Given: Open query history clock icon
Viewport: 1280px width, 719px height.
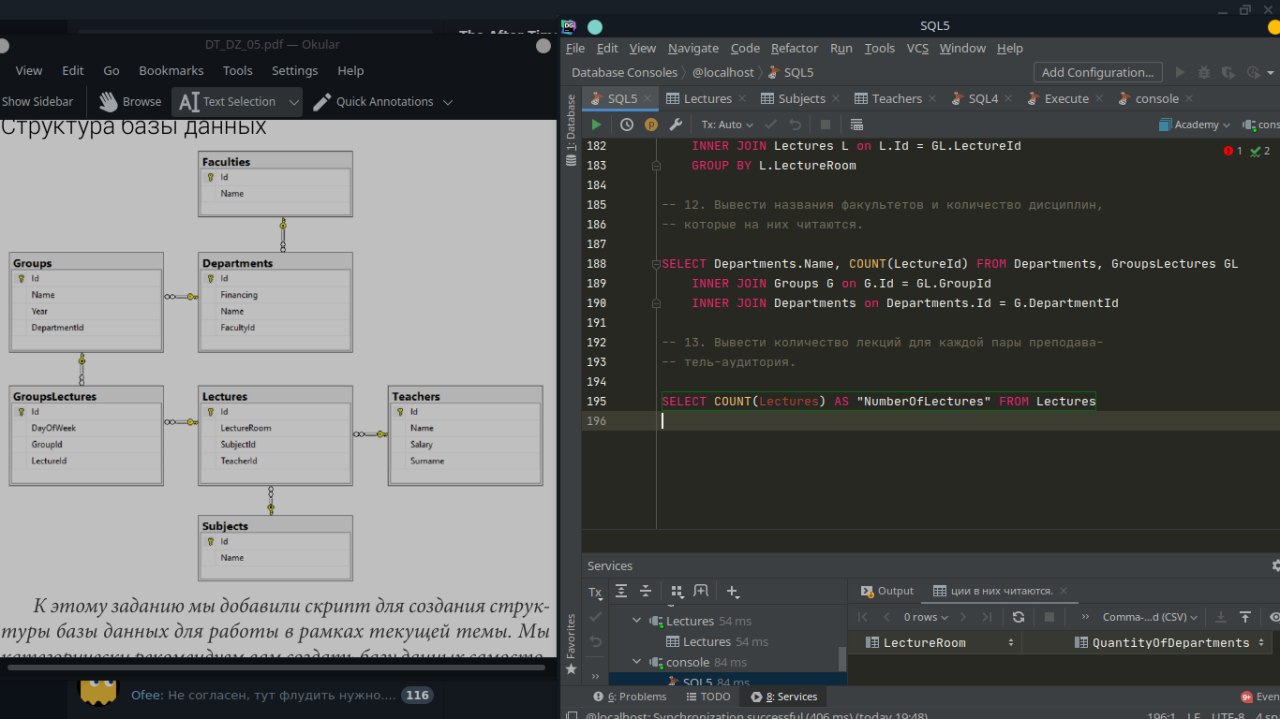Looking at the screenshot, I should coord(627,125).
